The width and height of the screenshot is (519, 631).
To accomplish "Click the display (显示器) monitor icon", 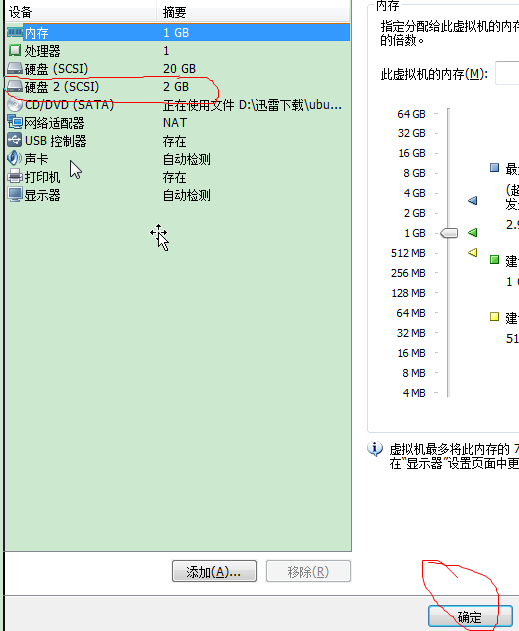I will (15, 195).
